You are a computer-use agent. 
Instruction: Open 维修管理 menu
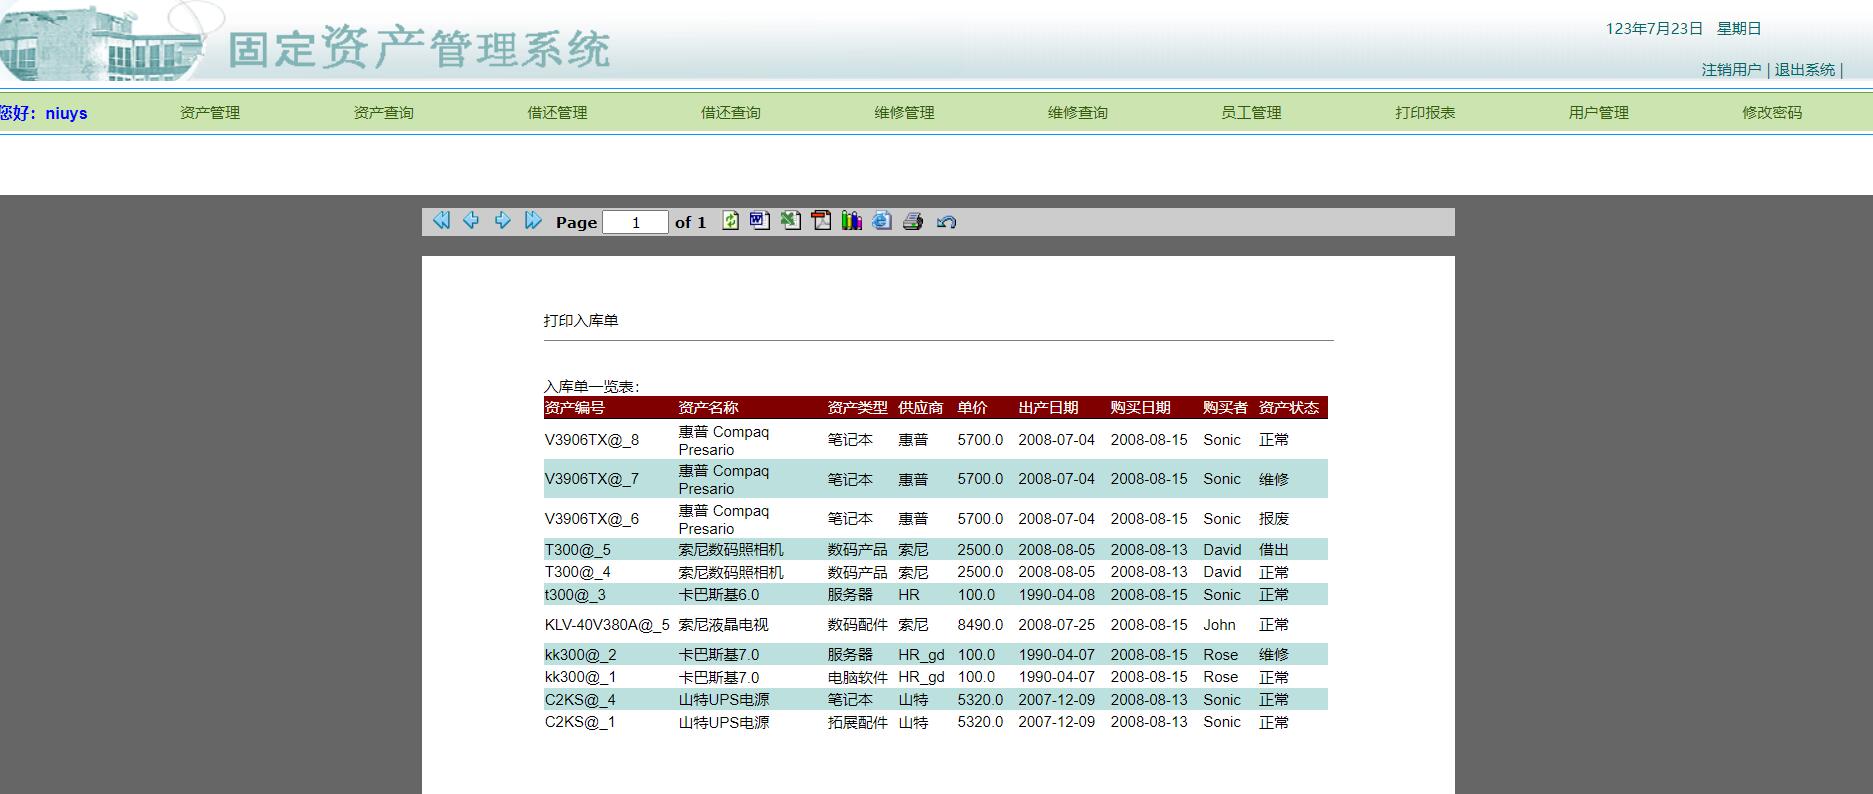click(x=904, y=113)
